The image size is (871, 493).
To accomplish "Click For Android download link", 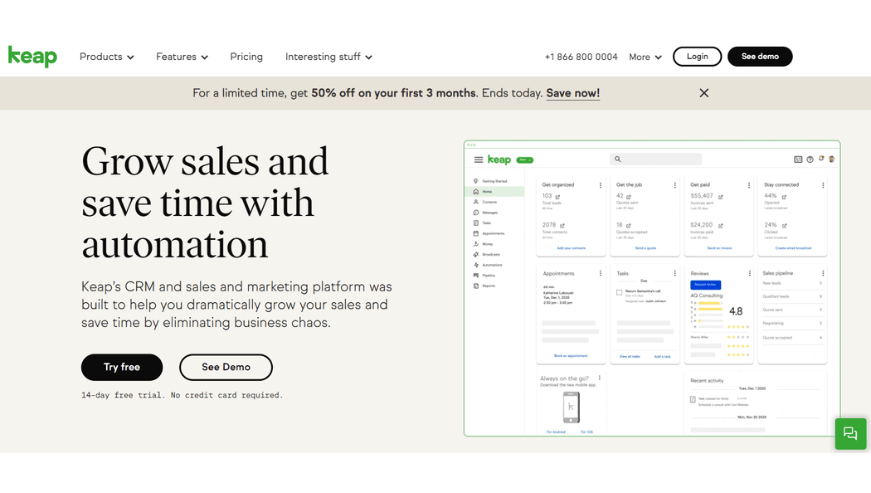I will pyautogui.click(x=556, y=432).
